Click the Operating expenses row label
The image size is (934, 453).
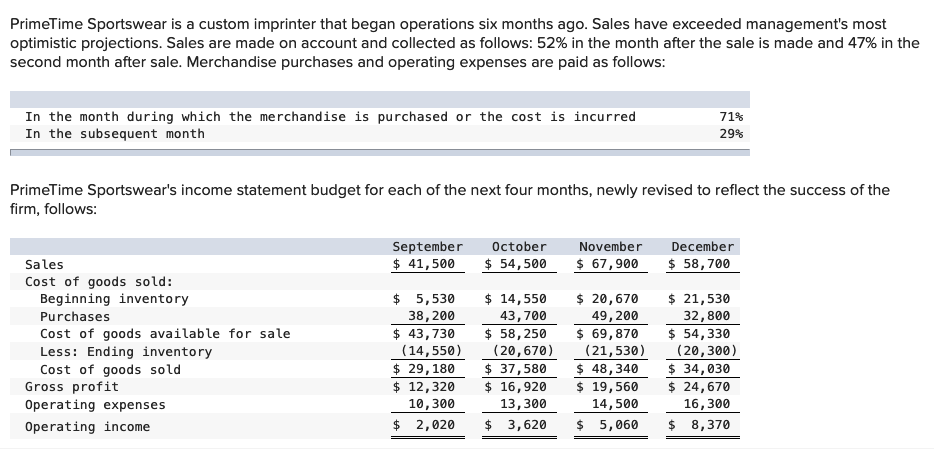pos(95,405)
